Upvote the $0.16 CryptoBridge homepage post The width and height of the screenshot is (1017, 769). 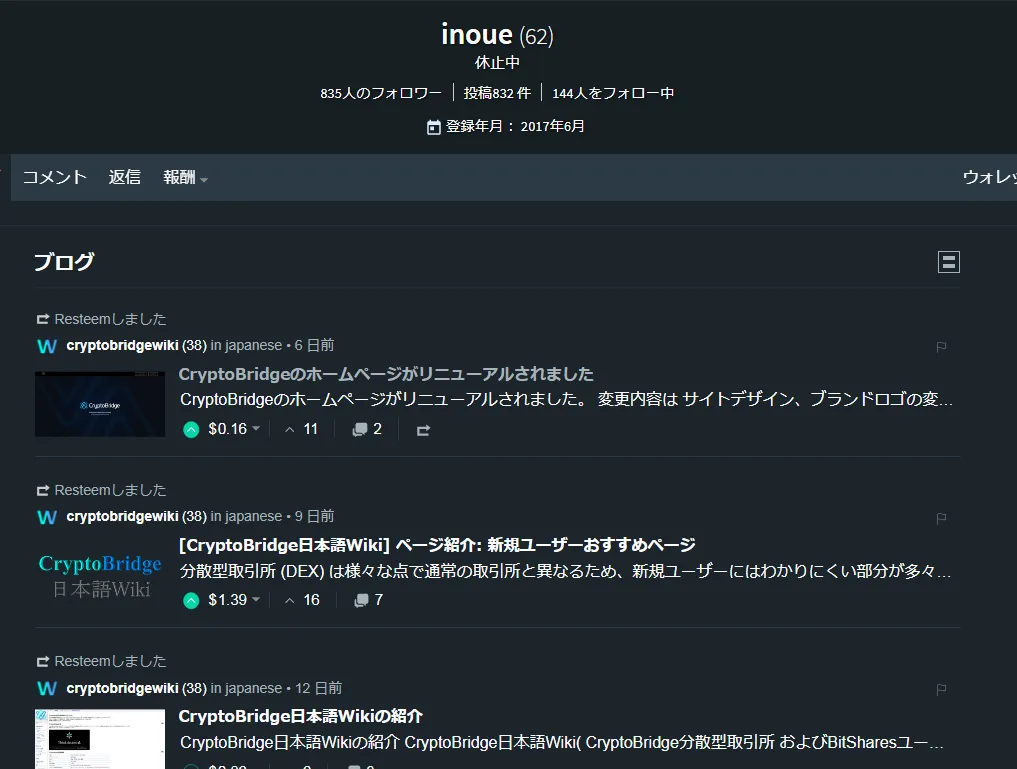pos(191,429)
